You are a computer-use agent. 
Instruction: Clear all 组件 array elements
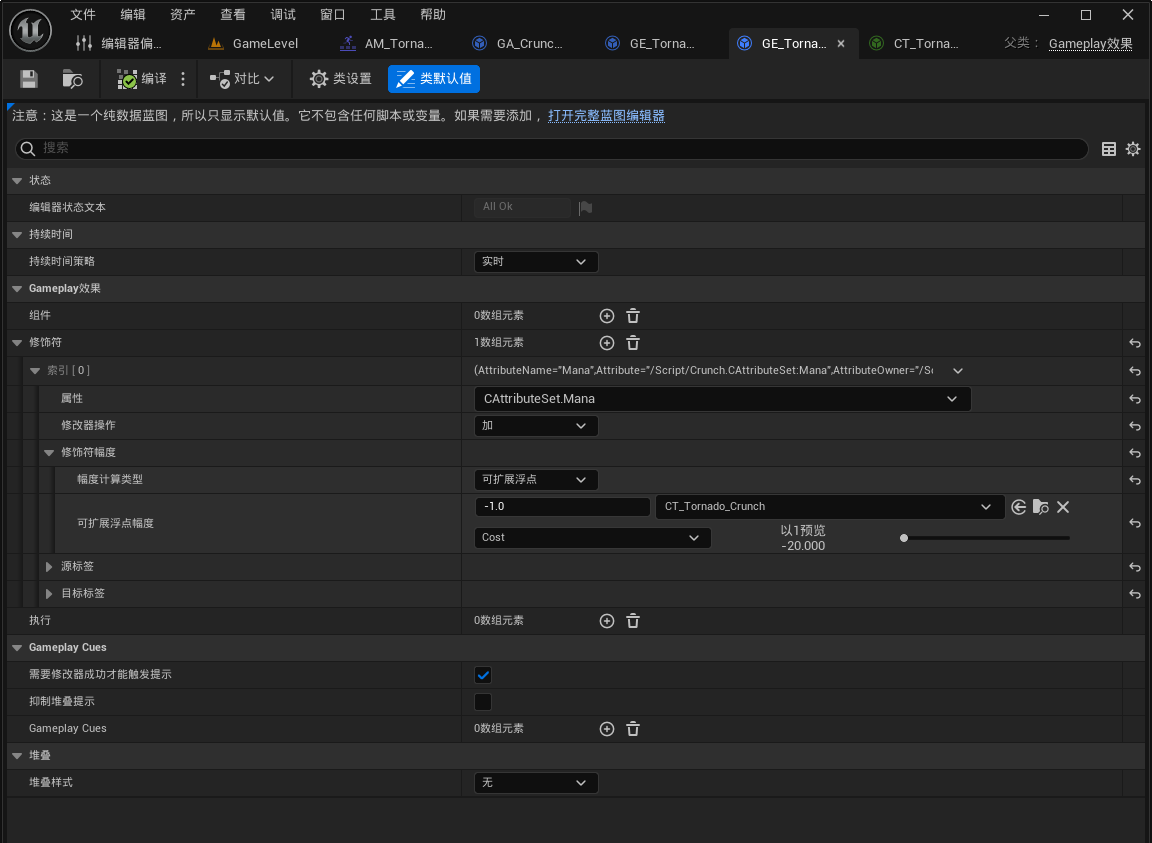click(633, 316)
